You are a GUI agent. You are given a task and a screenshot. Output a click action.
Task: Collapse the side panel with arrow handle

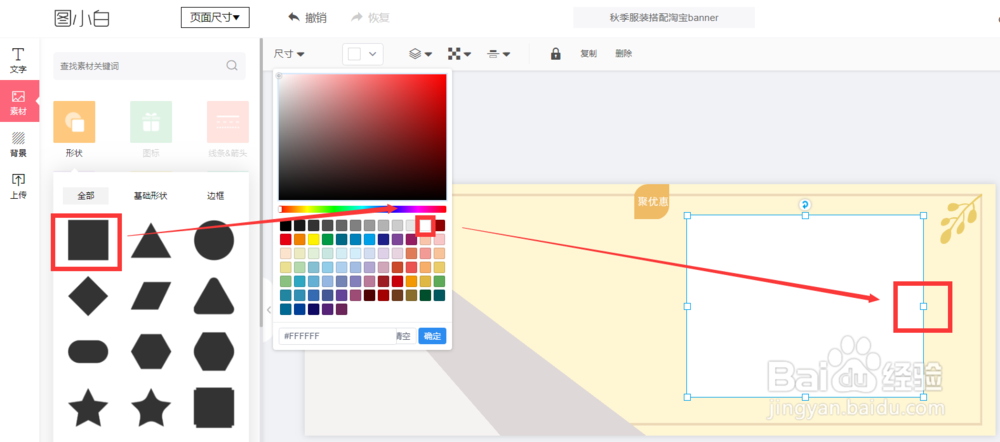click(268, 310)
